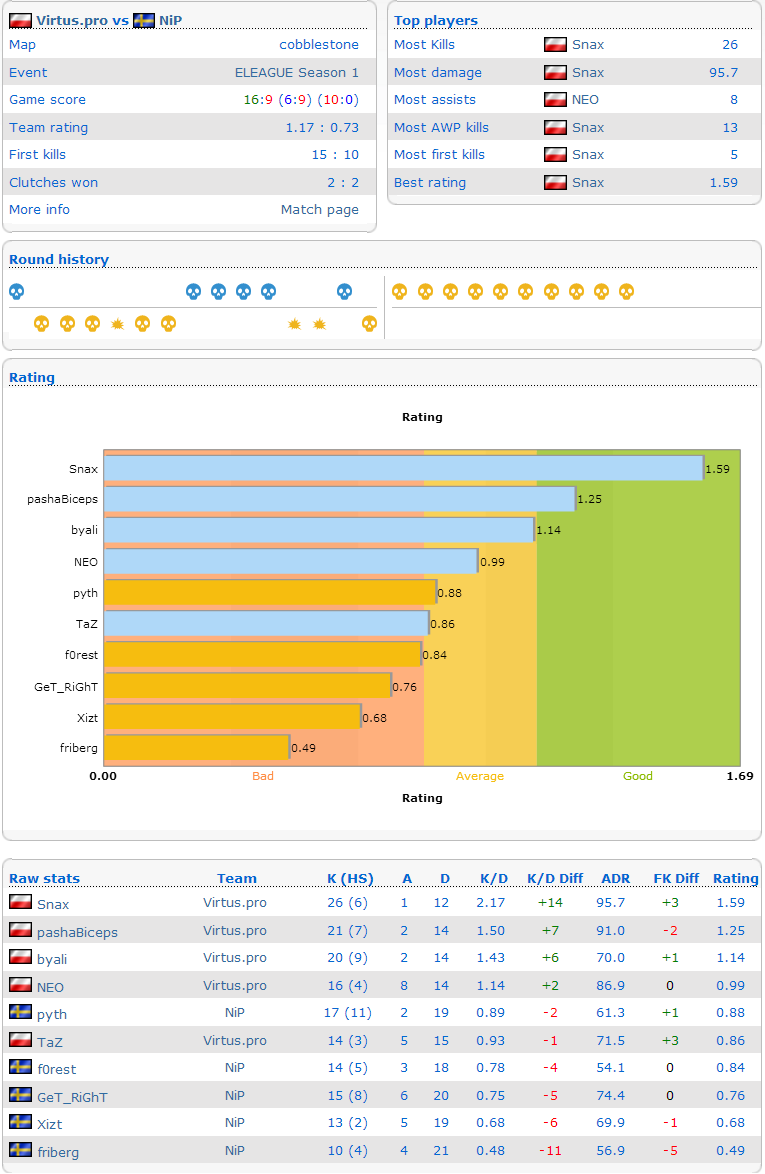Image resolution: width=765 pixels, height=1174 pixels.
Task: Click round 8 blue skull icon
Action: (193, 291)
